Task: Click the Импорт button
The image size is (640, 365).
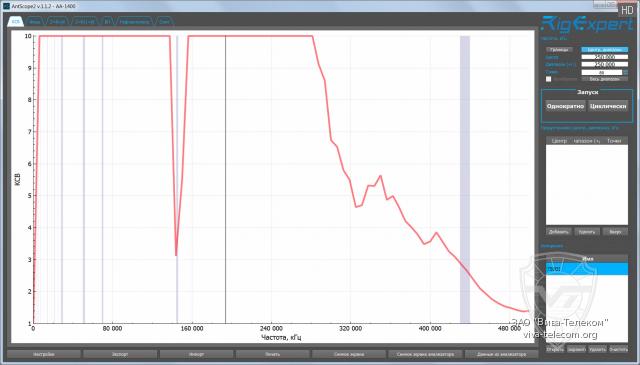Action: click(196, 354)
